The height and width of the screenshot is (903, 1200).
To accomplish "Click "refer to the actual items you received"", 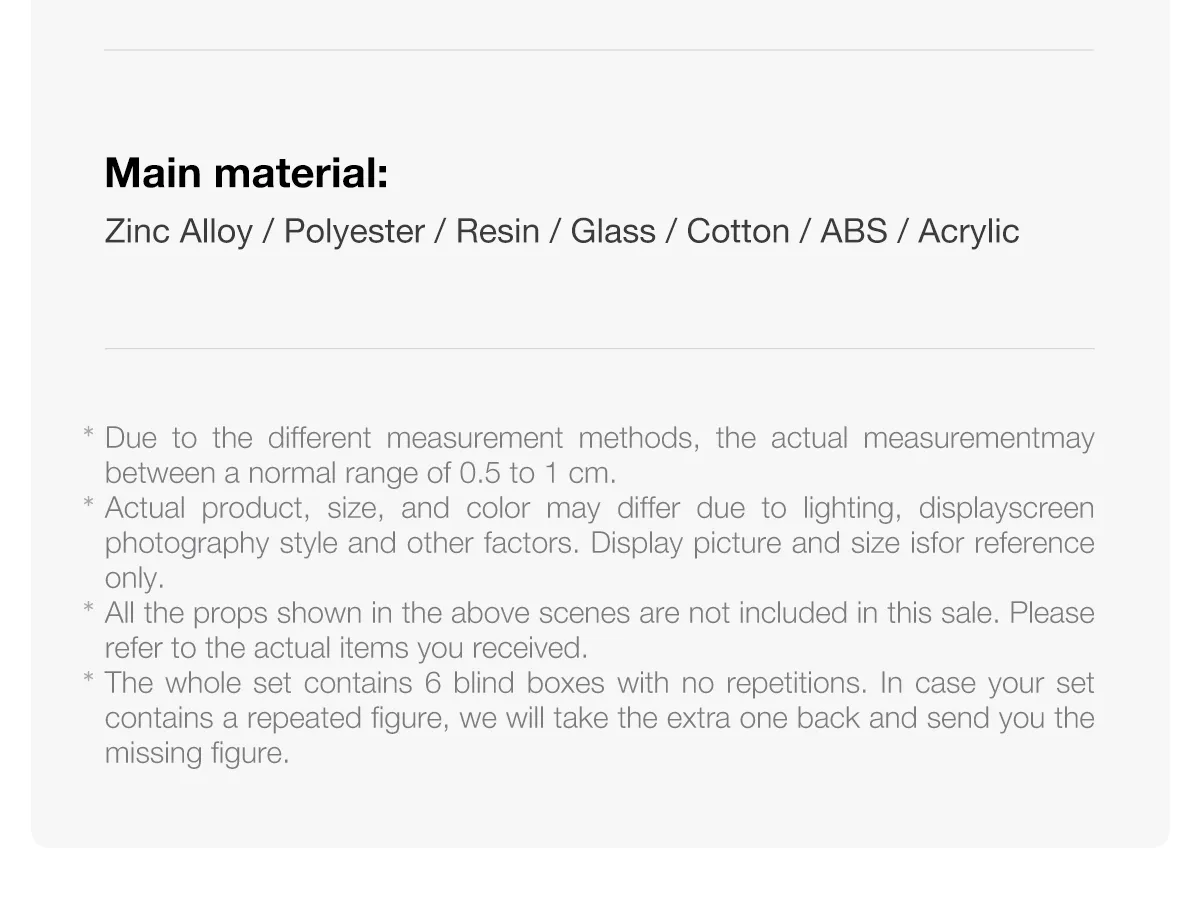I will point(346,648).
